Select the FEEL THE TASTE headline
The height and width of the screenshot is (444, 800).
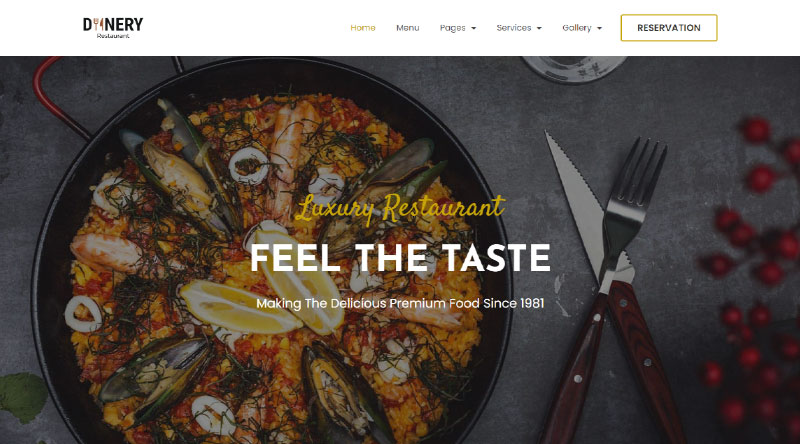point(401,258)
